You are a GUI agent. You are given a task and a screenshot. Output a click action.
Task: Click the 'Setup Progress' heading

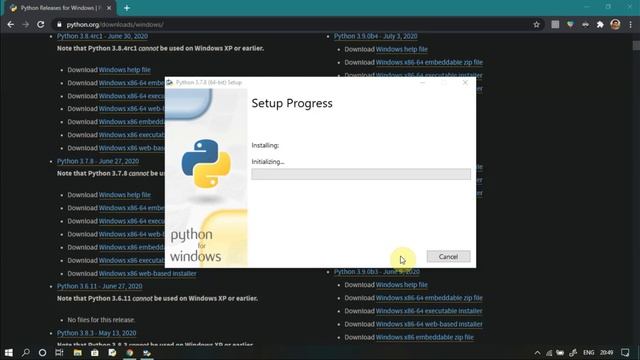click(292, 103)
